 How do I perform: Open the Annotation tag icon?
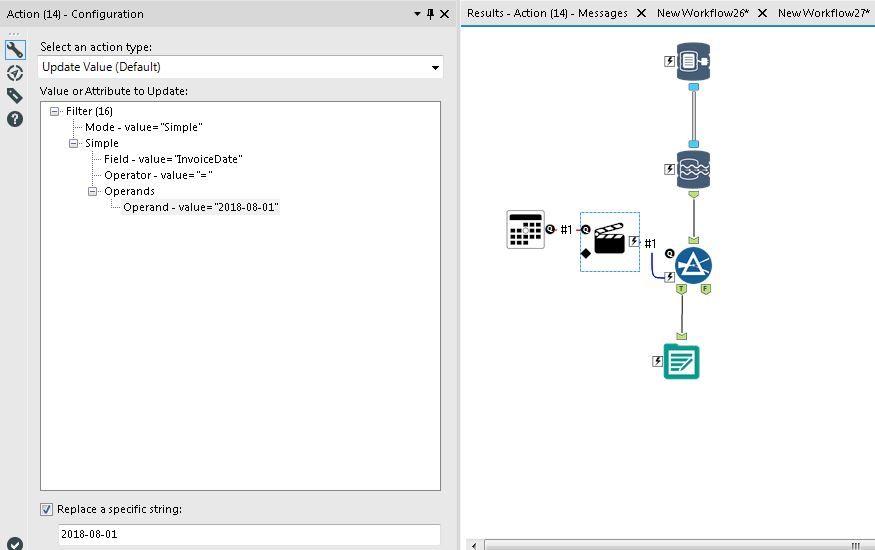pyautogui.click(x=15, y=96)
